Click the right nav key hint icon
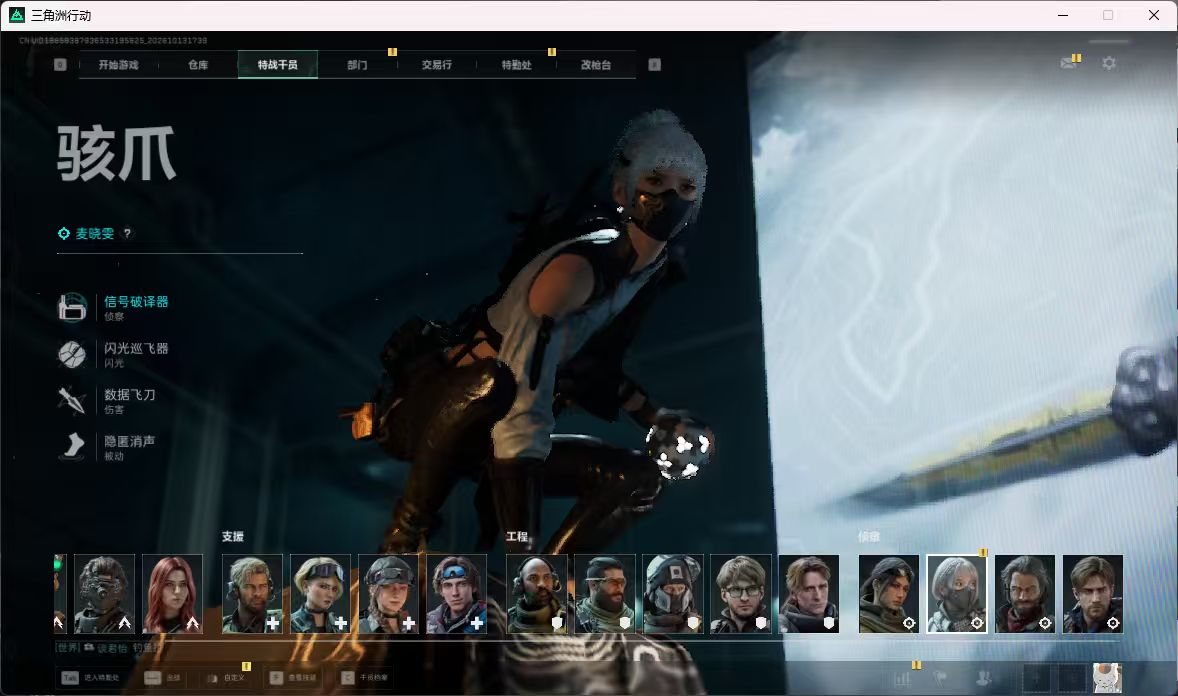1178x696 pixels. coord(654,65)
